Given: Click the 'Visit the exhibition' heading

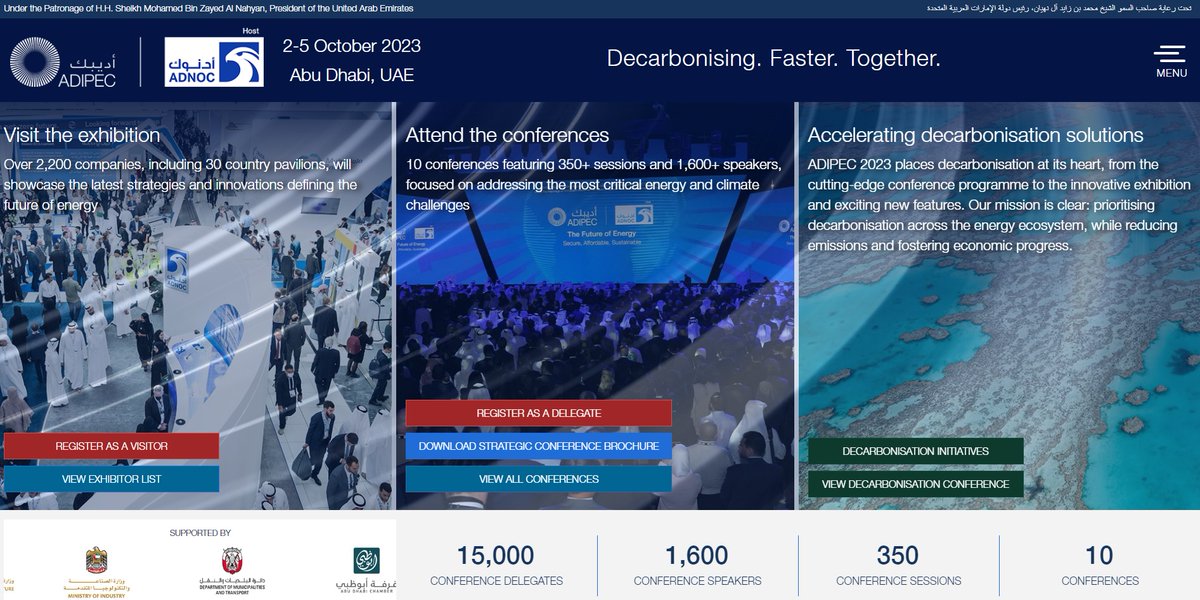Looking at the screenshot, I should tap(82, 135).
